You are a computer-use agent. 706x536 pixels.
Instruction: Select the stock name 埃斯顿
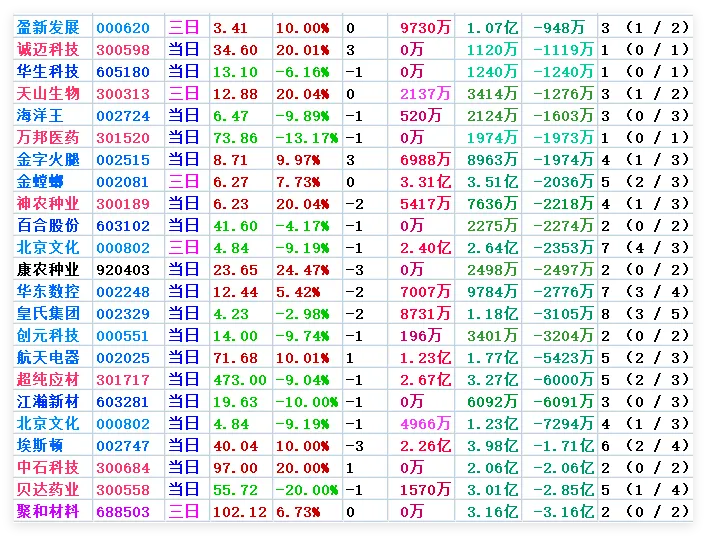40,446
